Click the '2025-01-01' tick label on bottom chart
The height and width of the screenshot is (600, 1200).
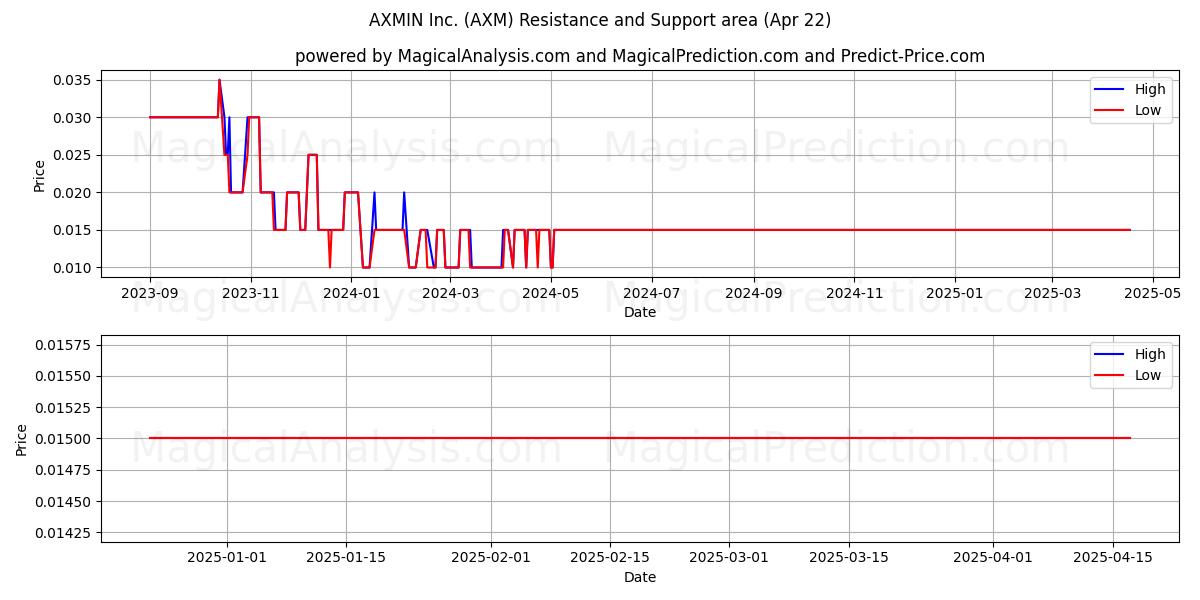tap(227, 559)
